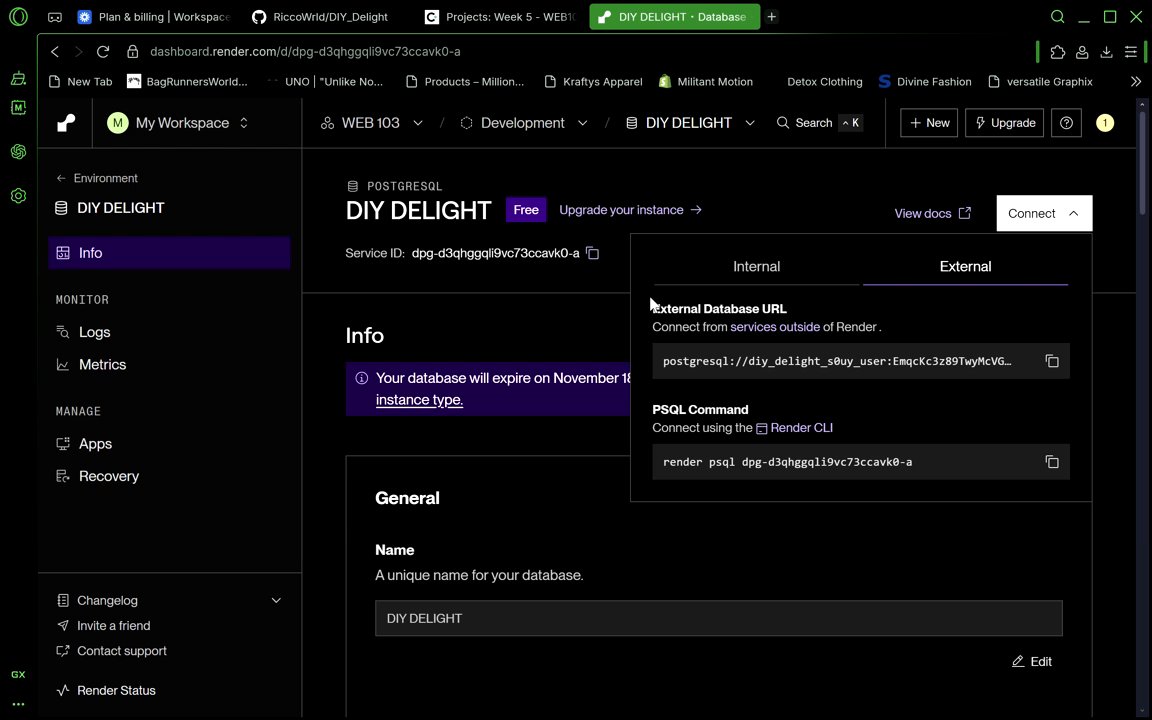Open browser extensions cube icon
Image resolution: width=1152 pixels, height=720 pixels.
[1057, 51]
